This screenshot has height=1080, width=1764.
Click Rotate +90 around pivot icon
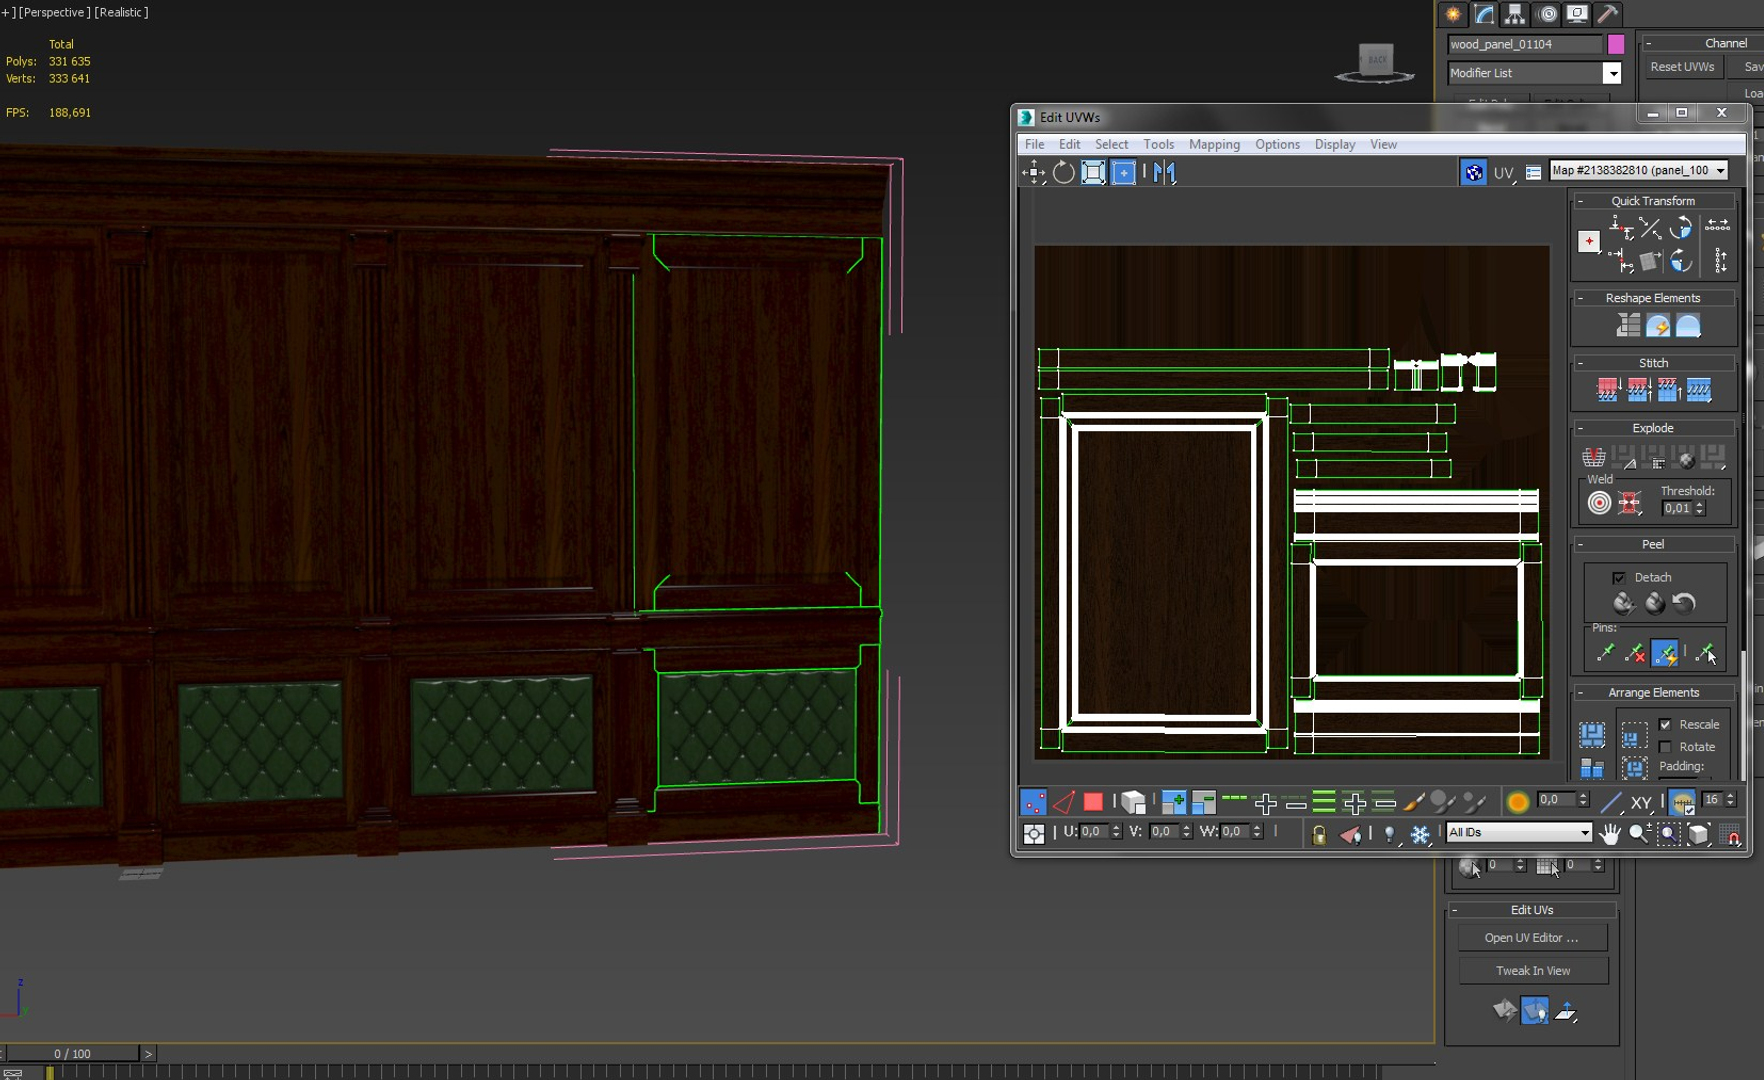[x=1681, y=228]
